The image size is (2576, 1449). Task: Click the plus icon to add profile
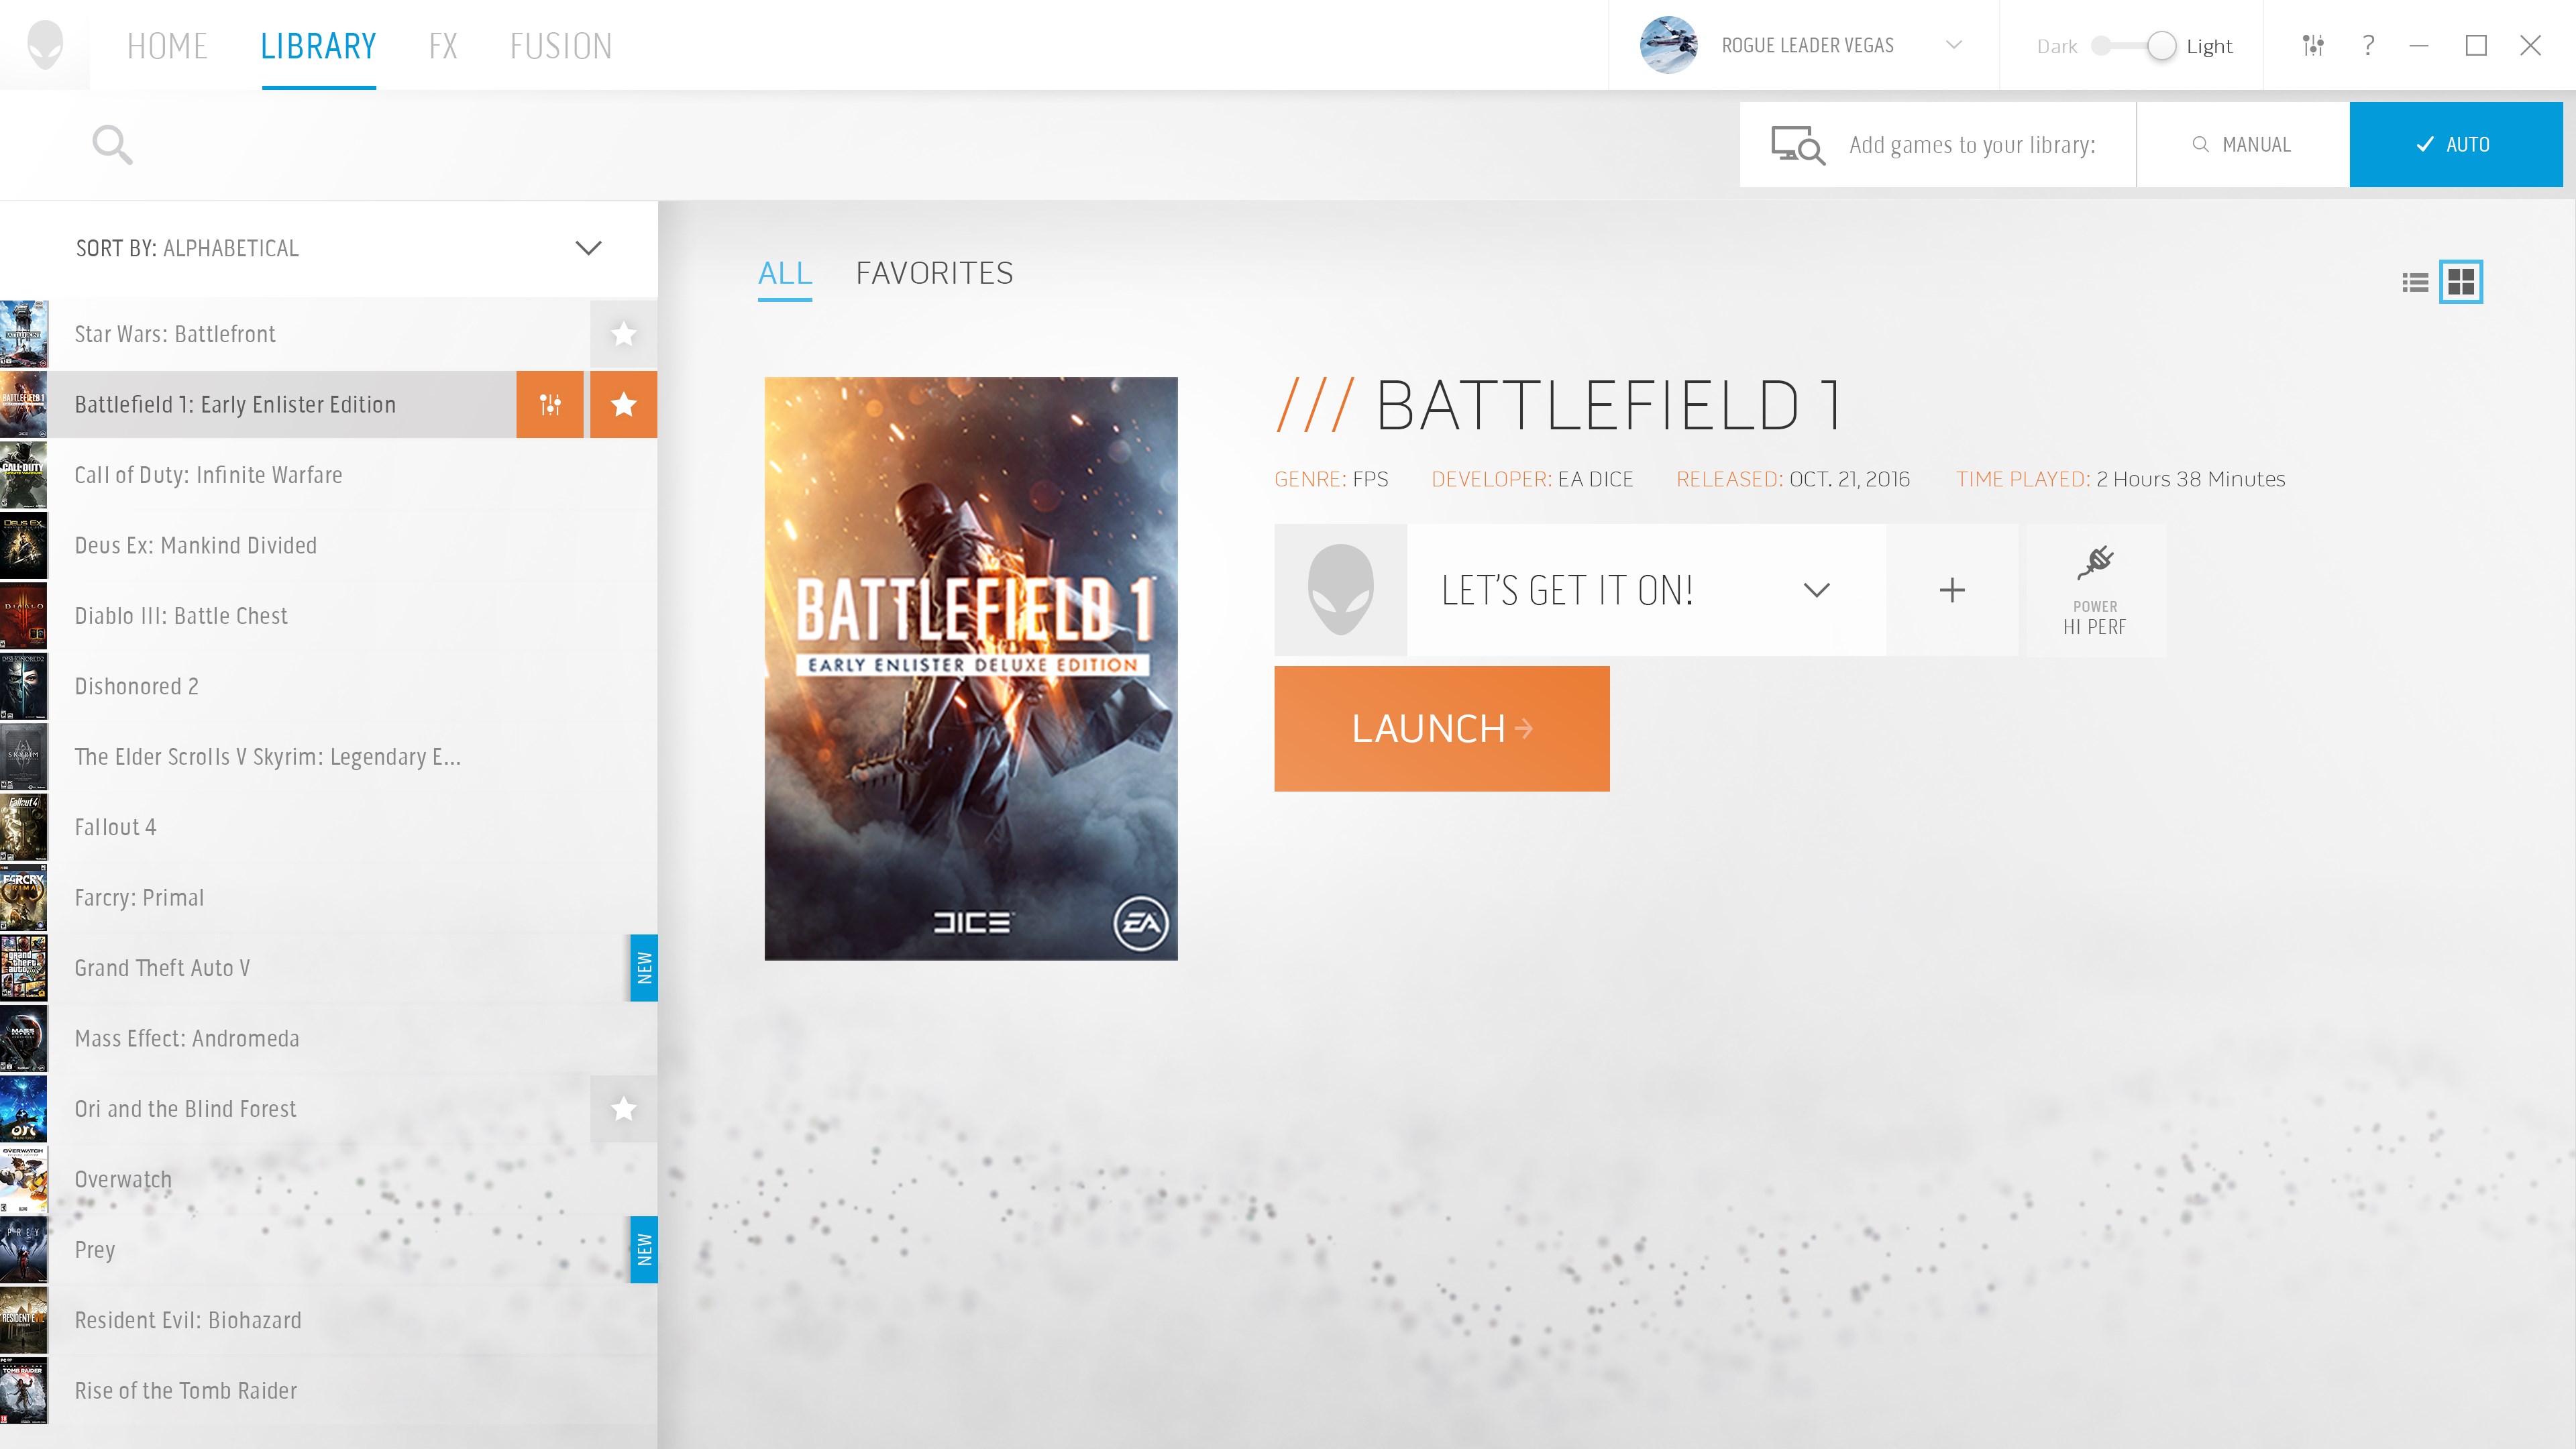pos(1952,590)
